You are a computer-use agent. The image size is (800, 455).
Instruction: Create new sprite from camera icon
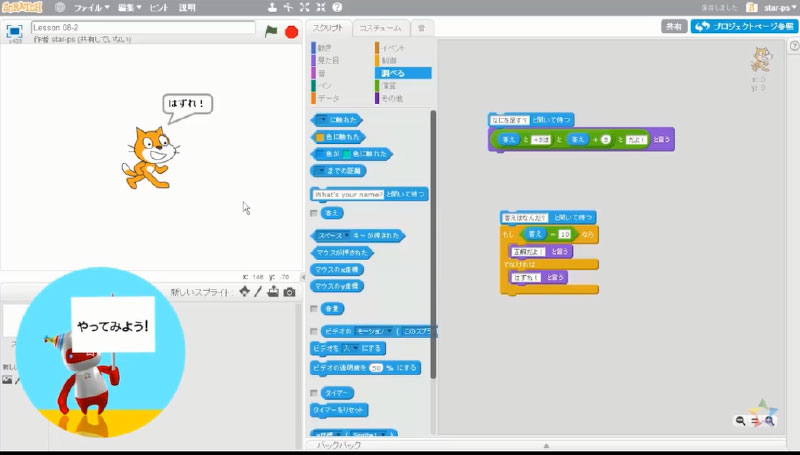[289, 292]
